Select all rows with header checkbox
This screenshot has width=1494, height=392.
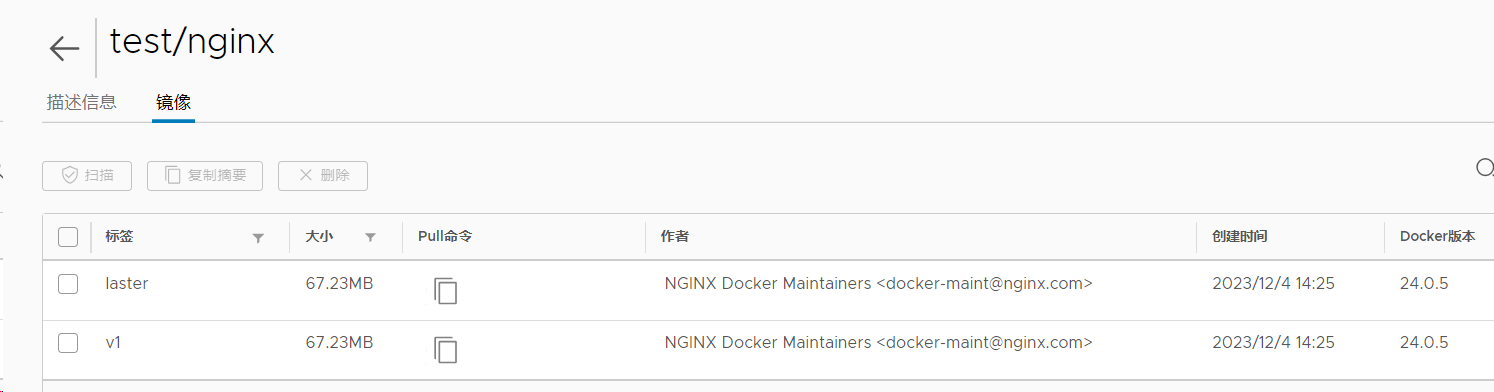click(x=68, y=237)
